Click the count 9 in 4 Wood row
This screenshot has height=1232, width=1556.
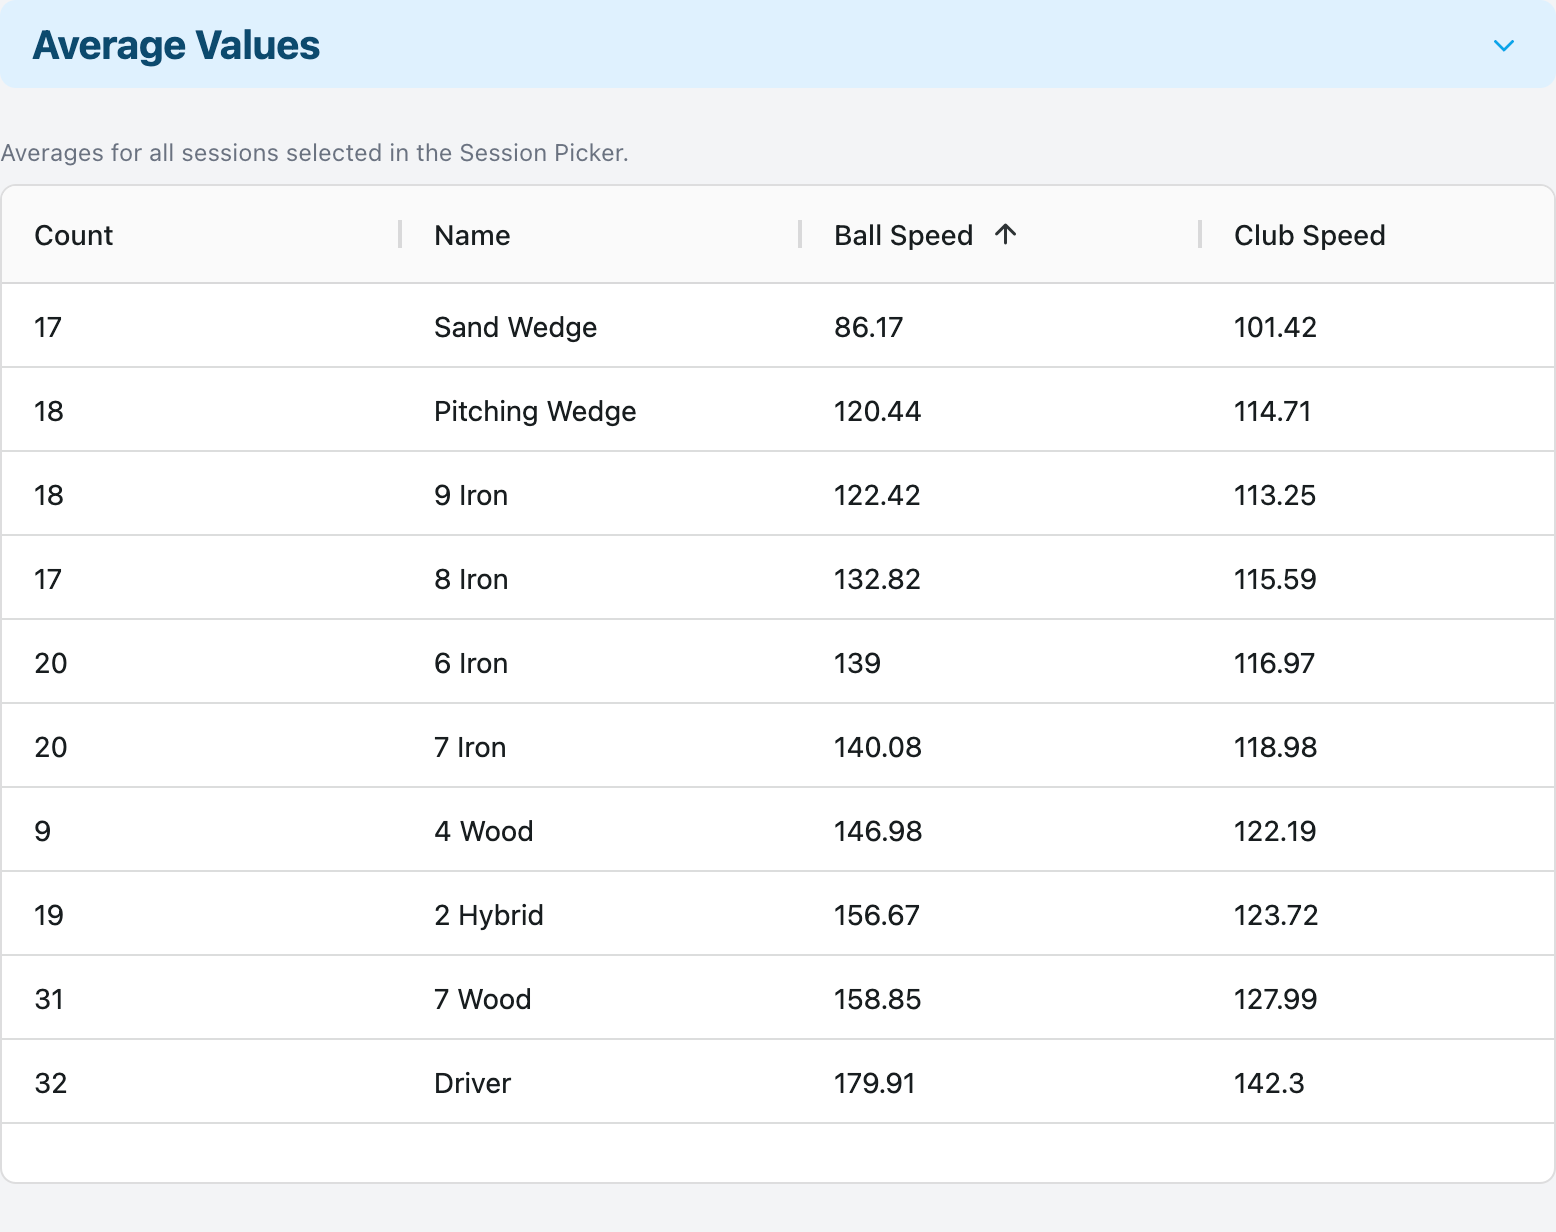pos(43,831)
